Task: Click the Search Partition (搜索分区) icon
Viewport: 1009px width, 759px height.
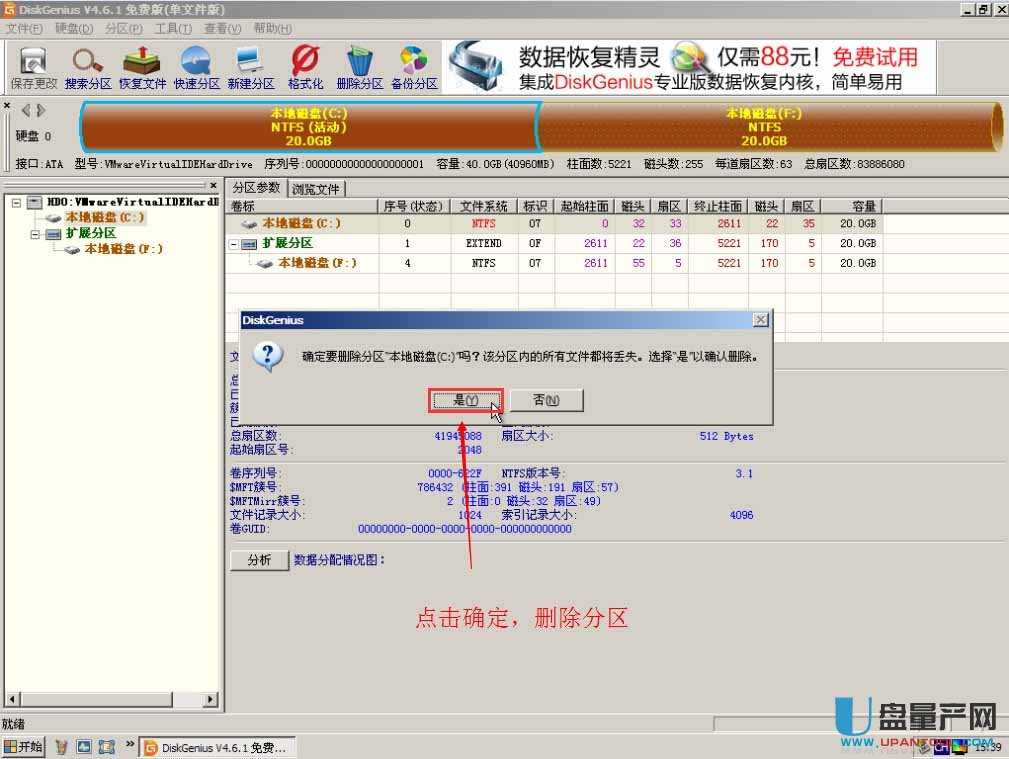Action: [88, 67]
